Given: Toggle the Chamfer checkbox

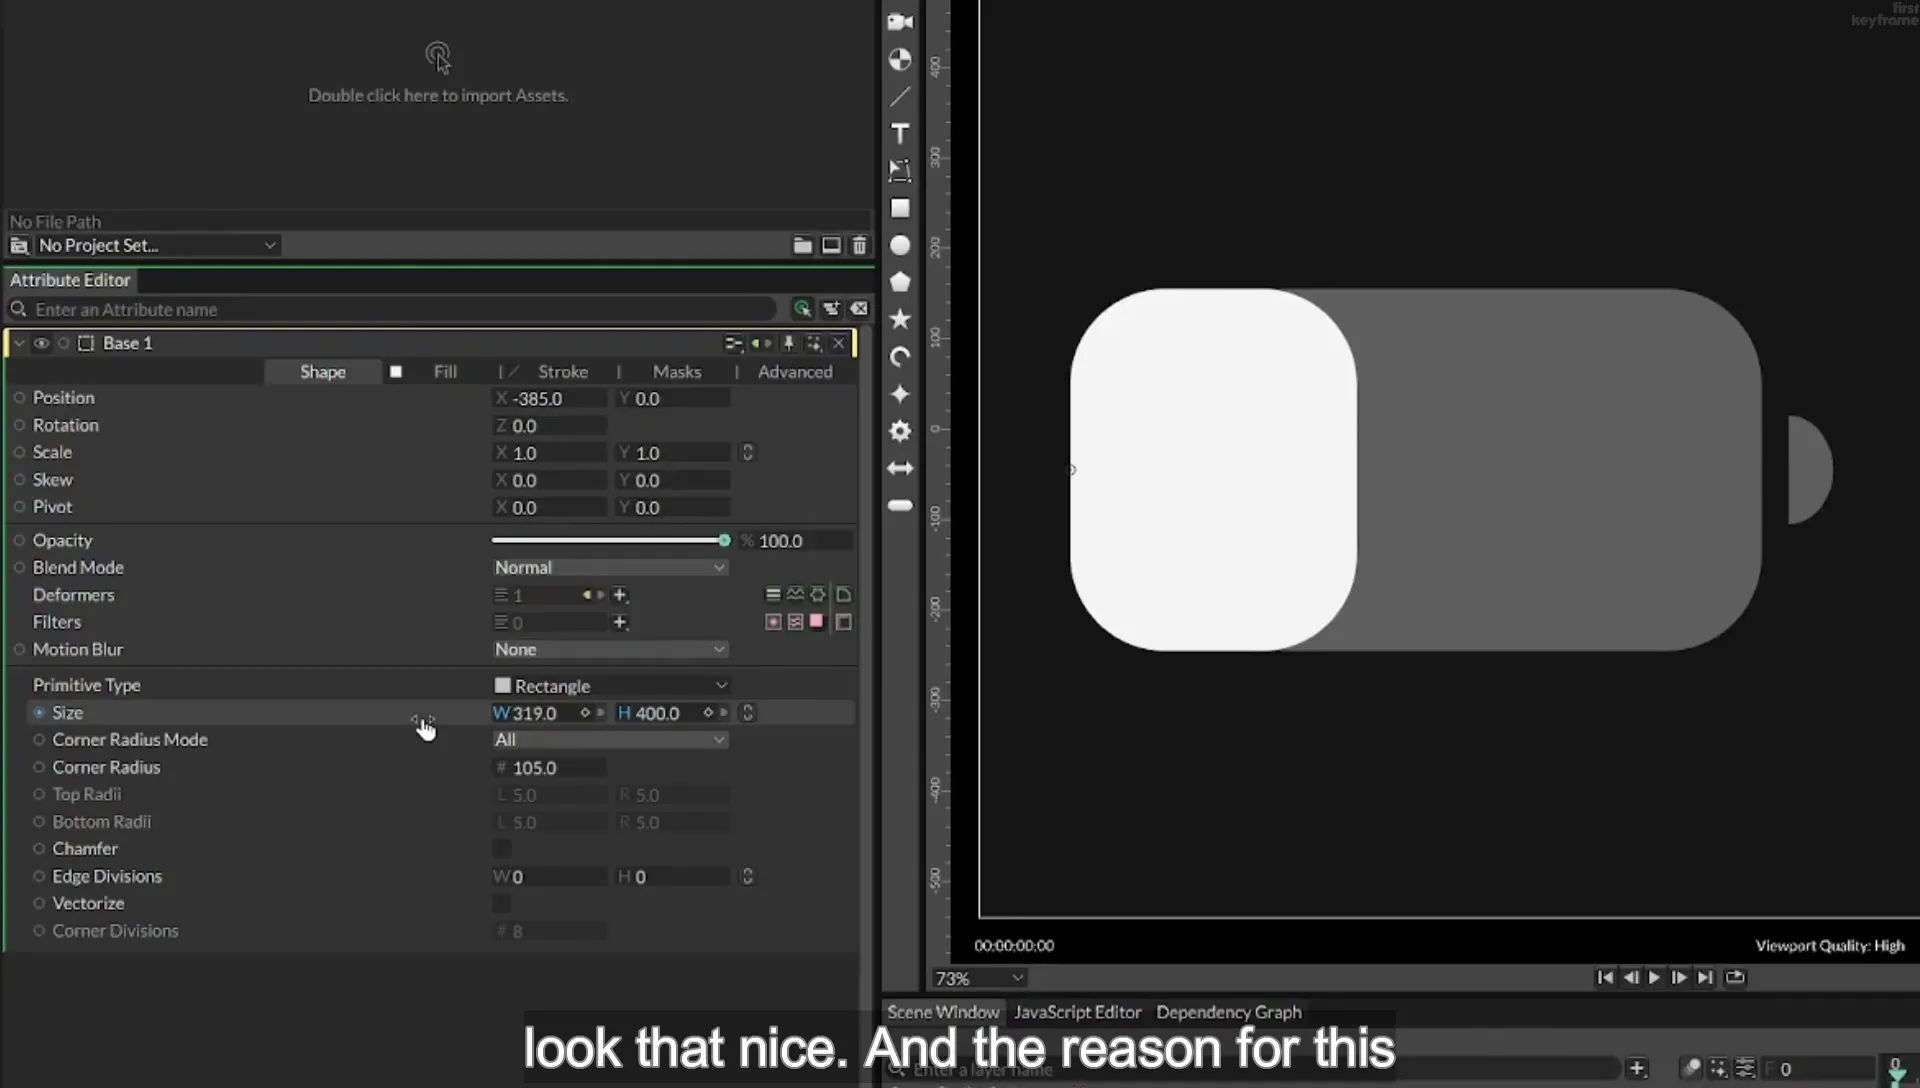Looking at the screenshot, I should click(501, 849).
